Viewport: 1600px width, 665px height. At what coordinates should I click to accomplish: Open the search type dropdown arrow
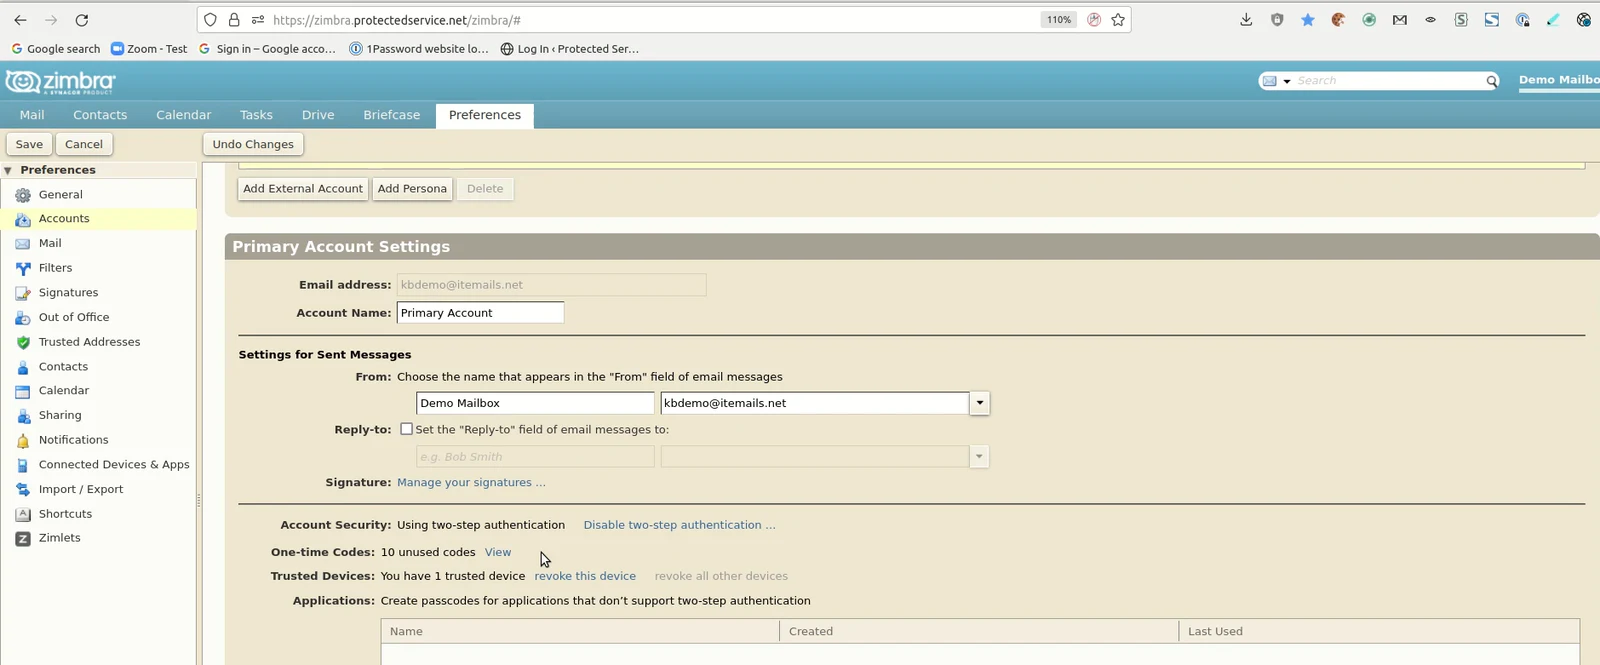(x=1287, y=81)
